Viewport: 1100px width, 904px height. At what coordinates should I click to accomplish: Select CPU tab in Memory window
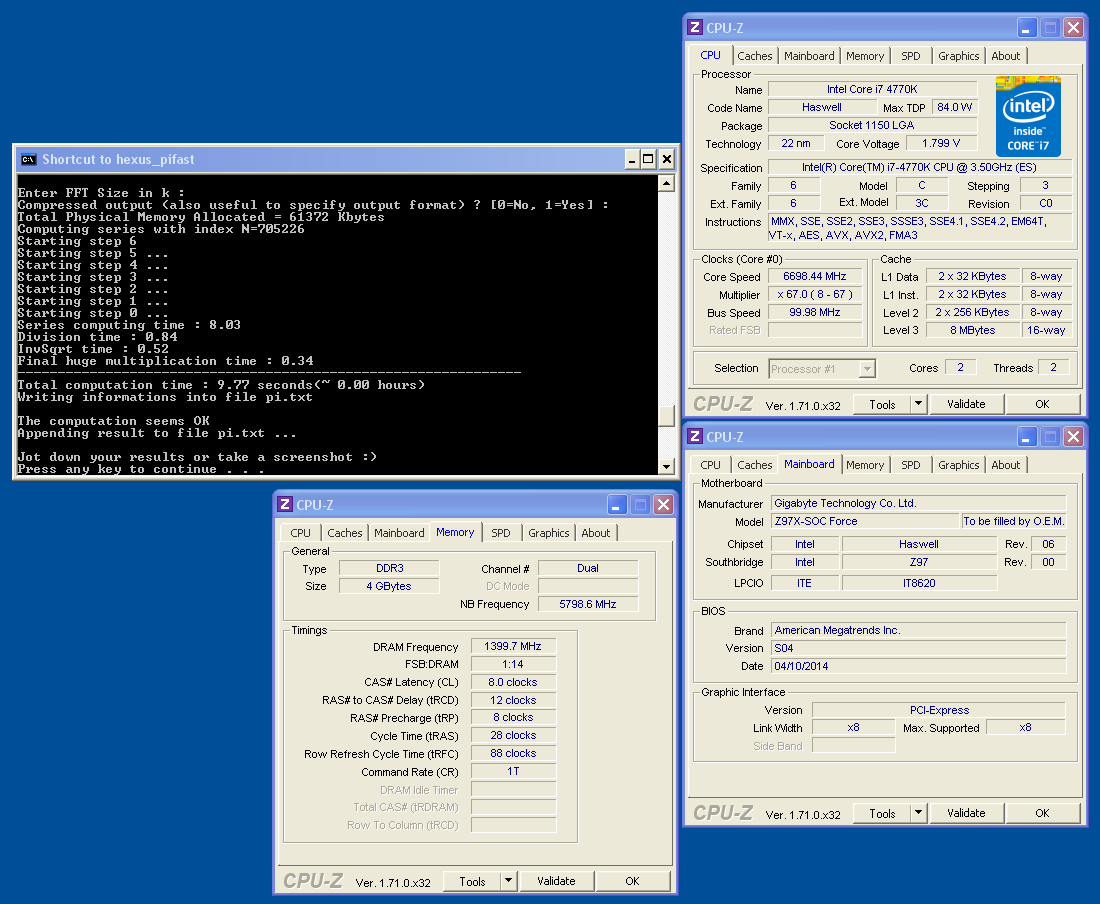(x=300, y=533)
